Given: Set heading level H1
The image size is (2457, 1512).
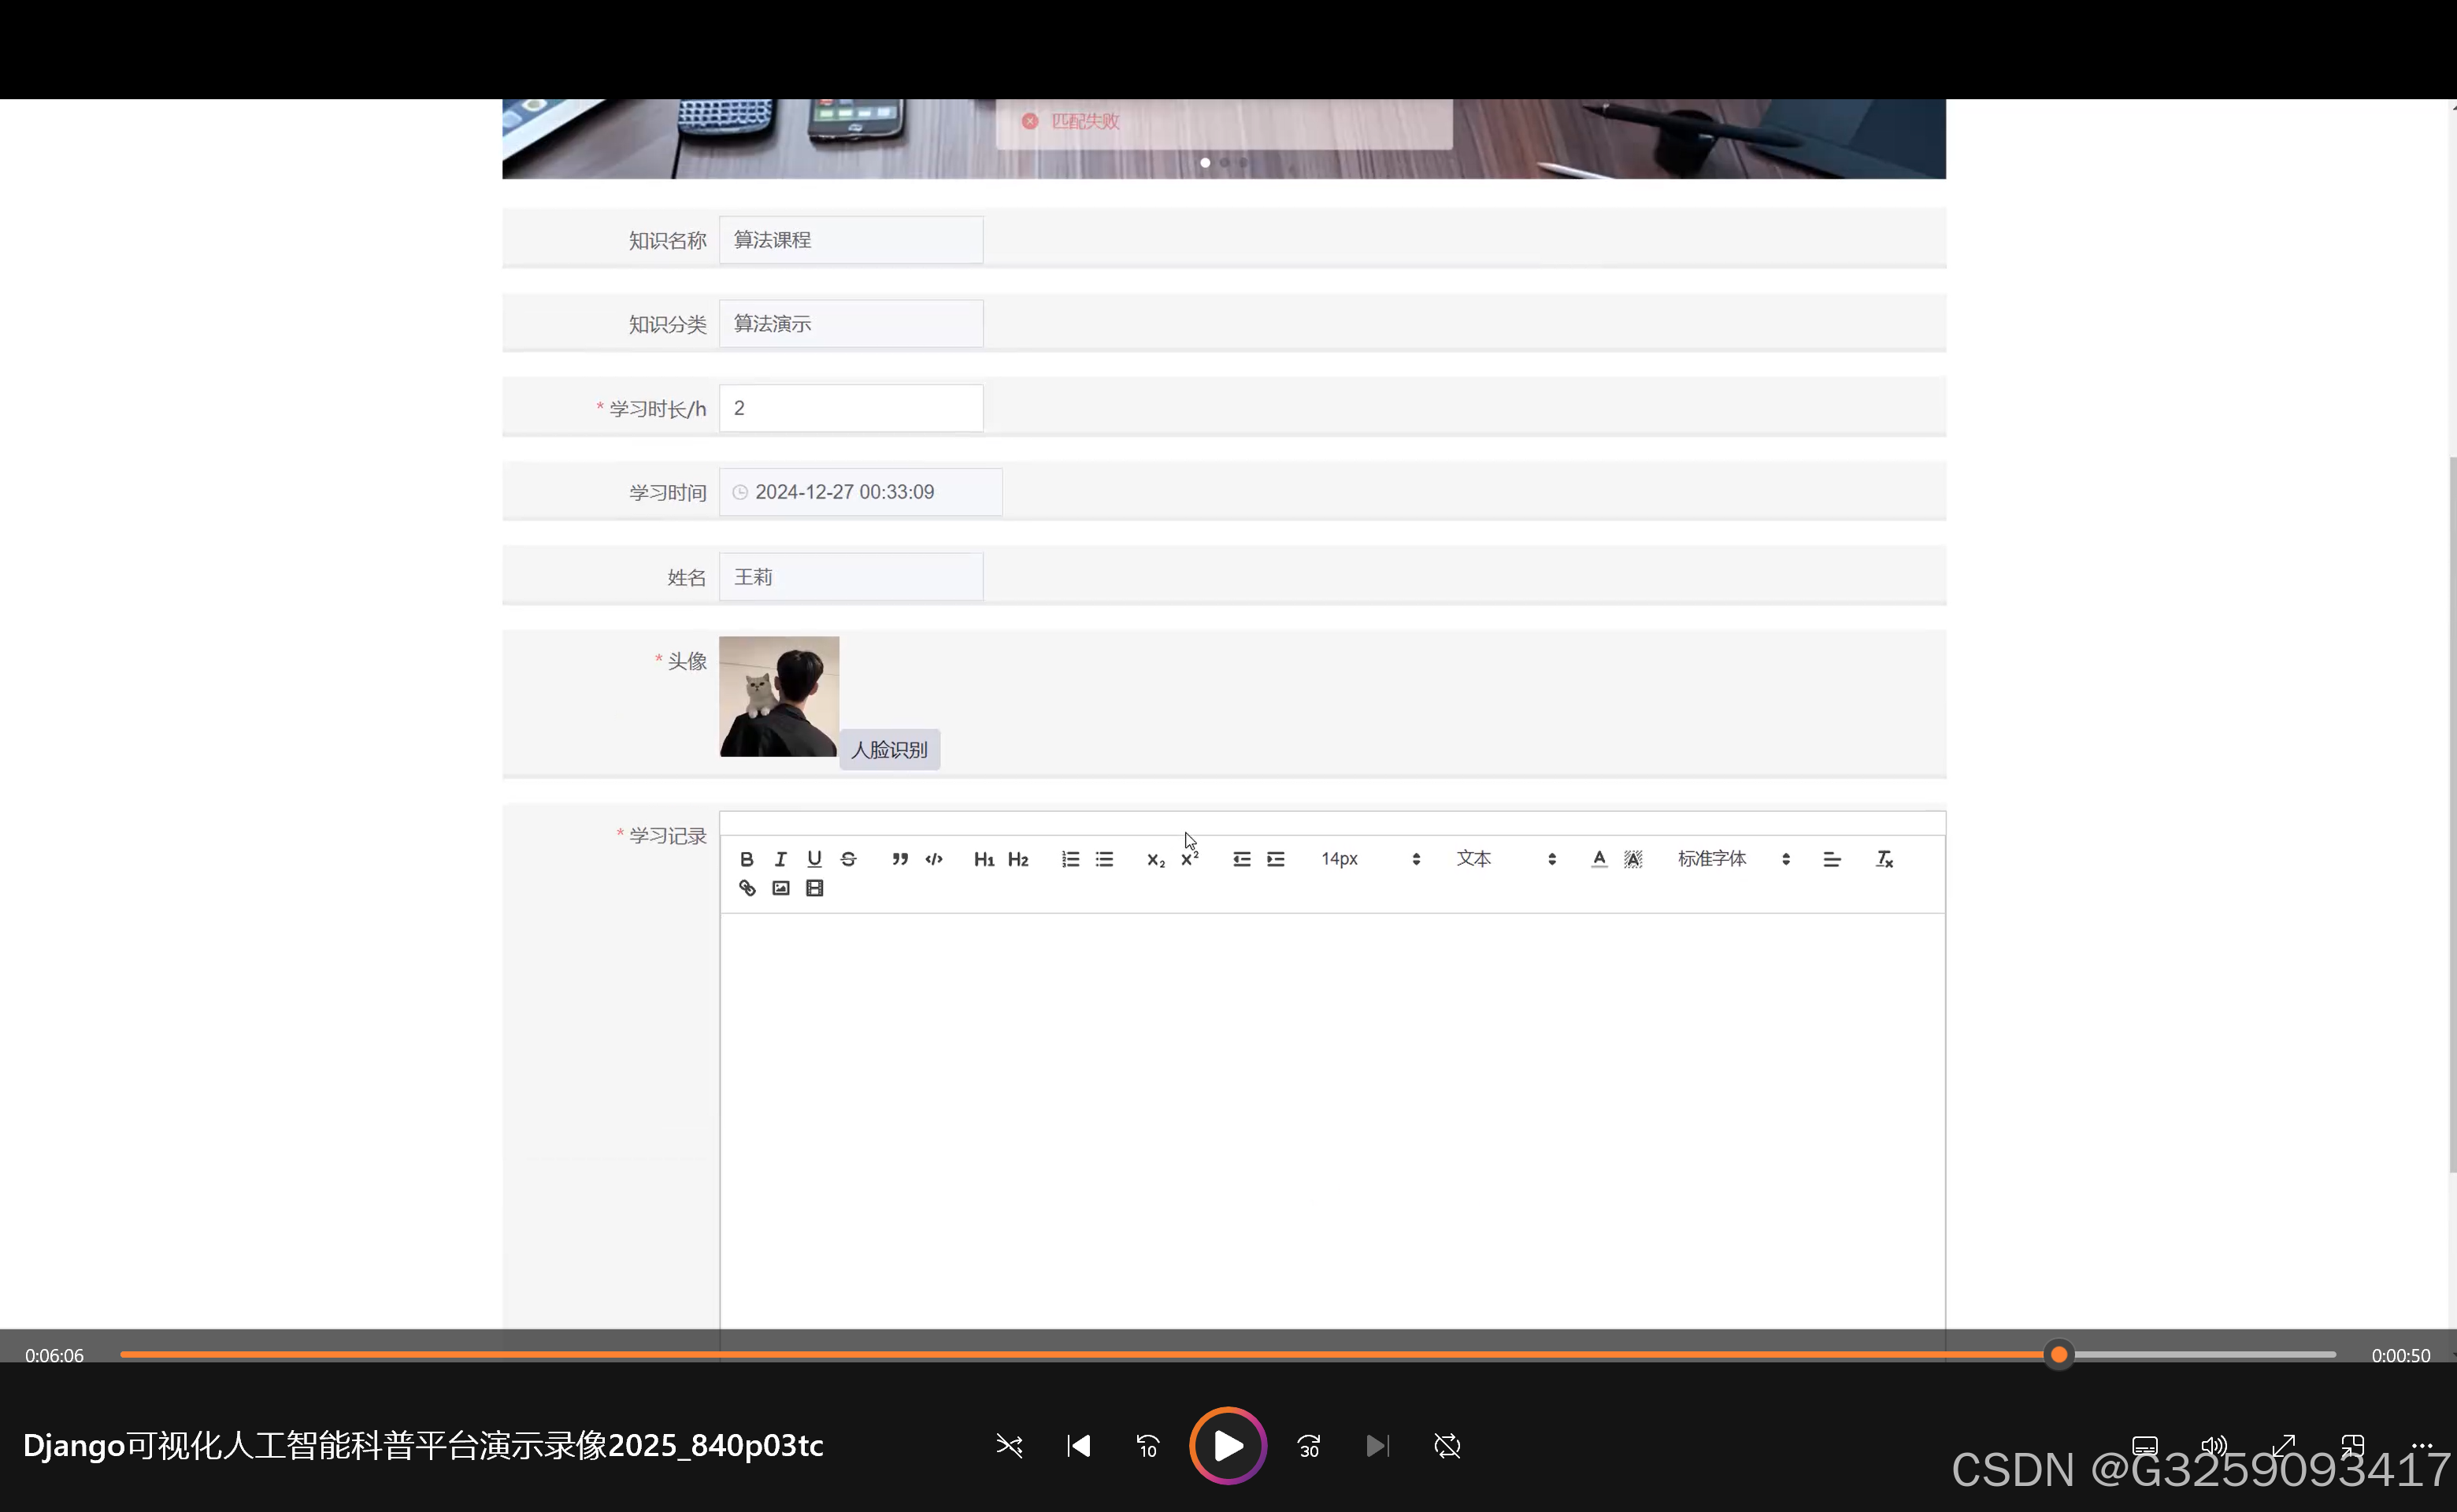Looking at the screenshot, I should [984, 859].
